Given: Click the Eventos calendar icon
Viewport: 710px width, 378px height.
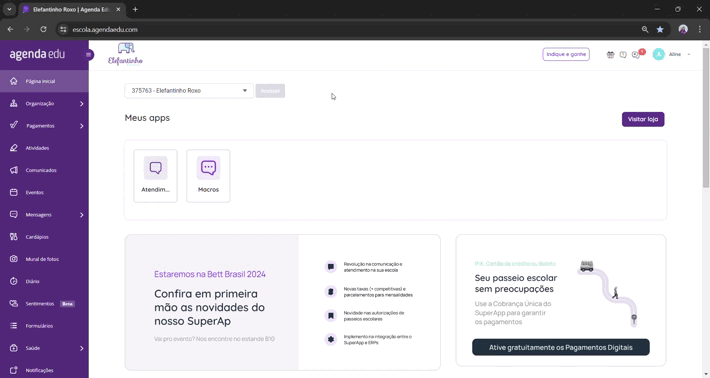Looking at the screenshot, I should pyautogui.click(x=14, y=192).
